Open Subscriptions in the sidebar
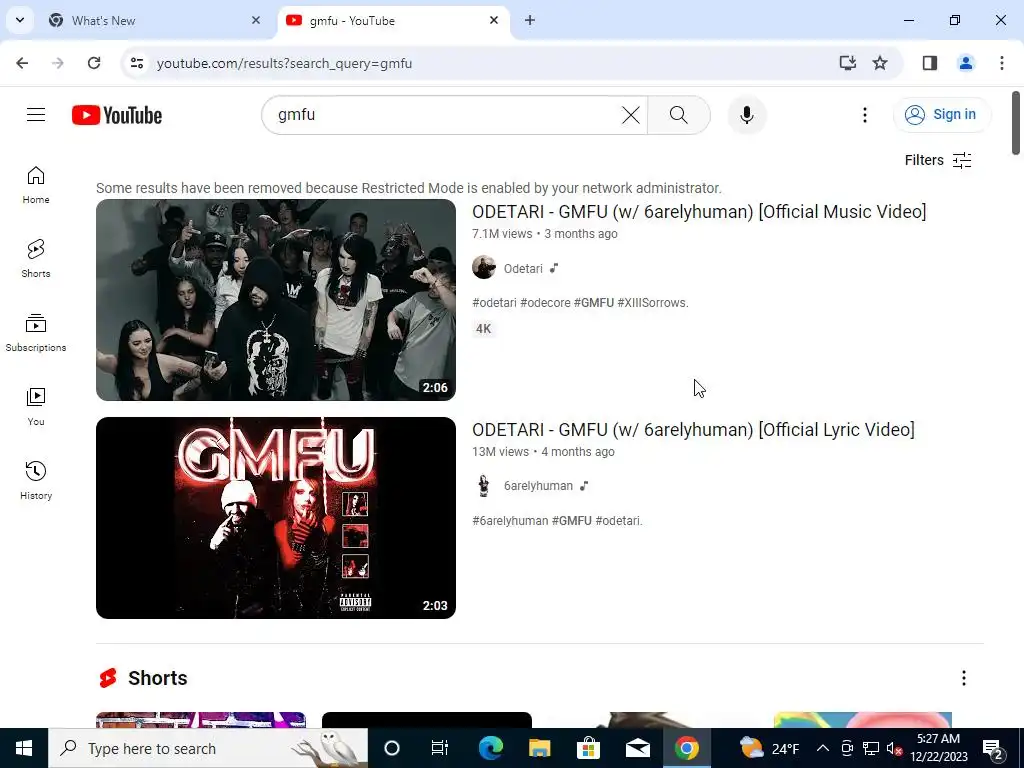This screenshot has width=1024, height=768. [36, 332]
